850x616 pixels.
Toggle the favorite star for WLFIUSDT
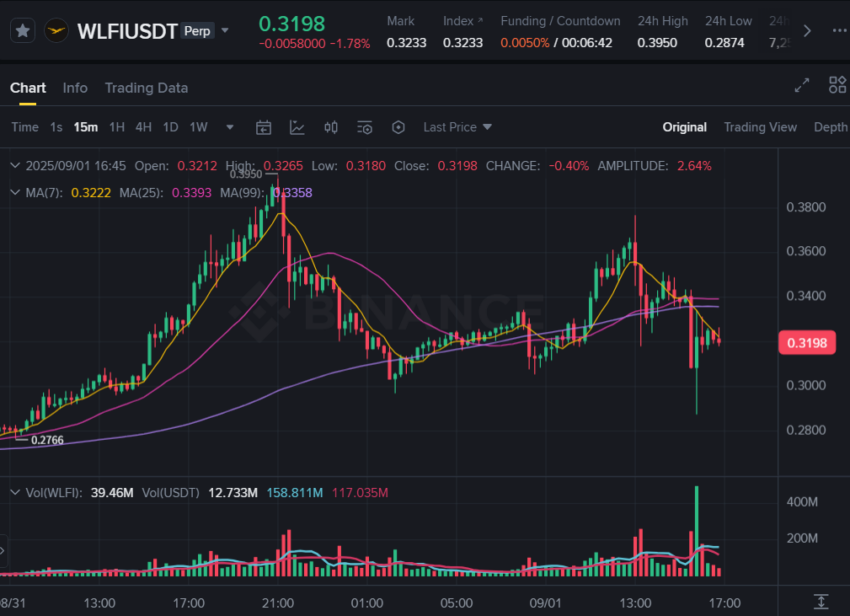click(23, 31)
